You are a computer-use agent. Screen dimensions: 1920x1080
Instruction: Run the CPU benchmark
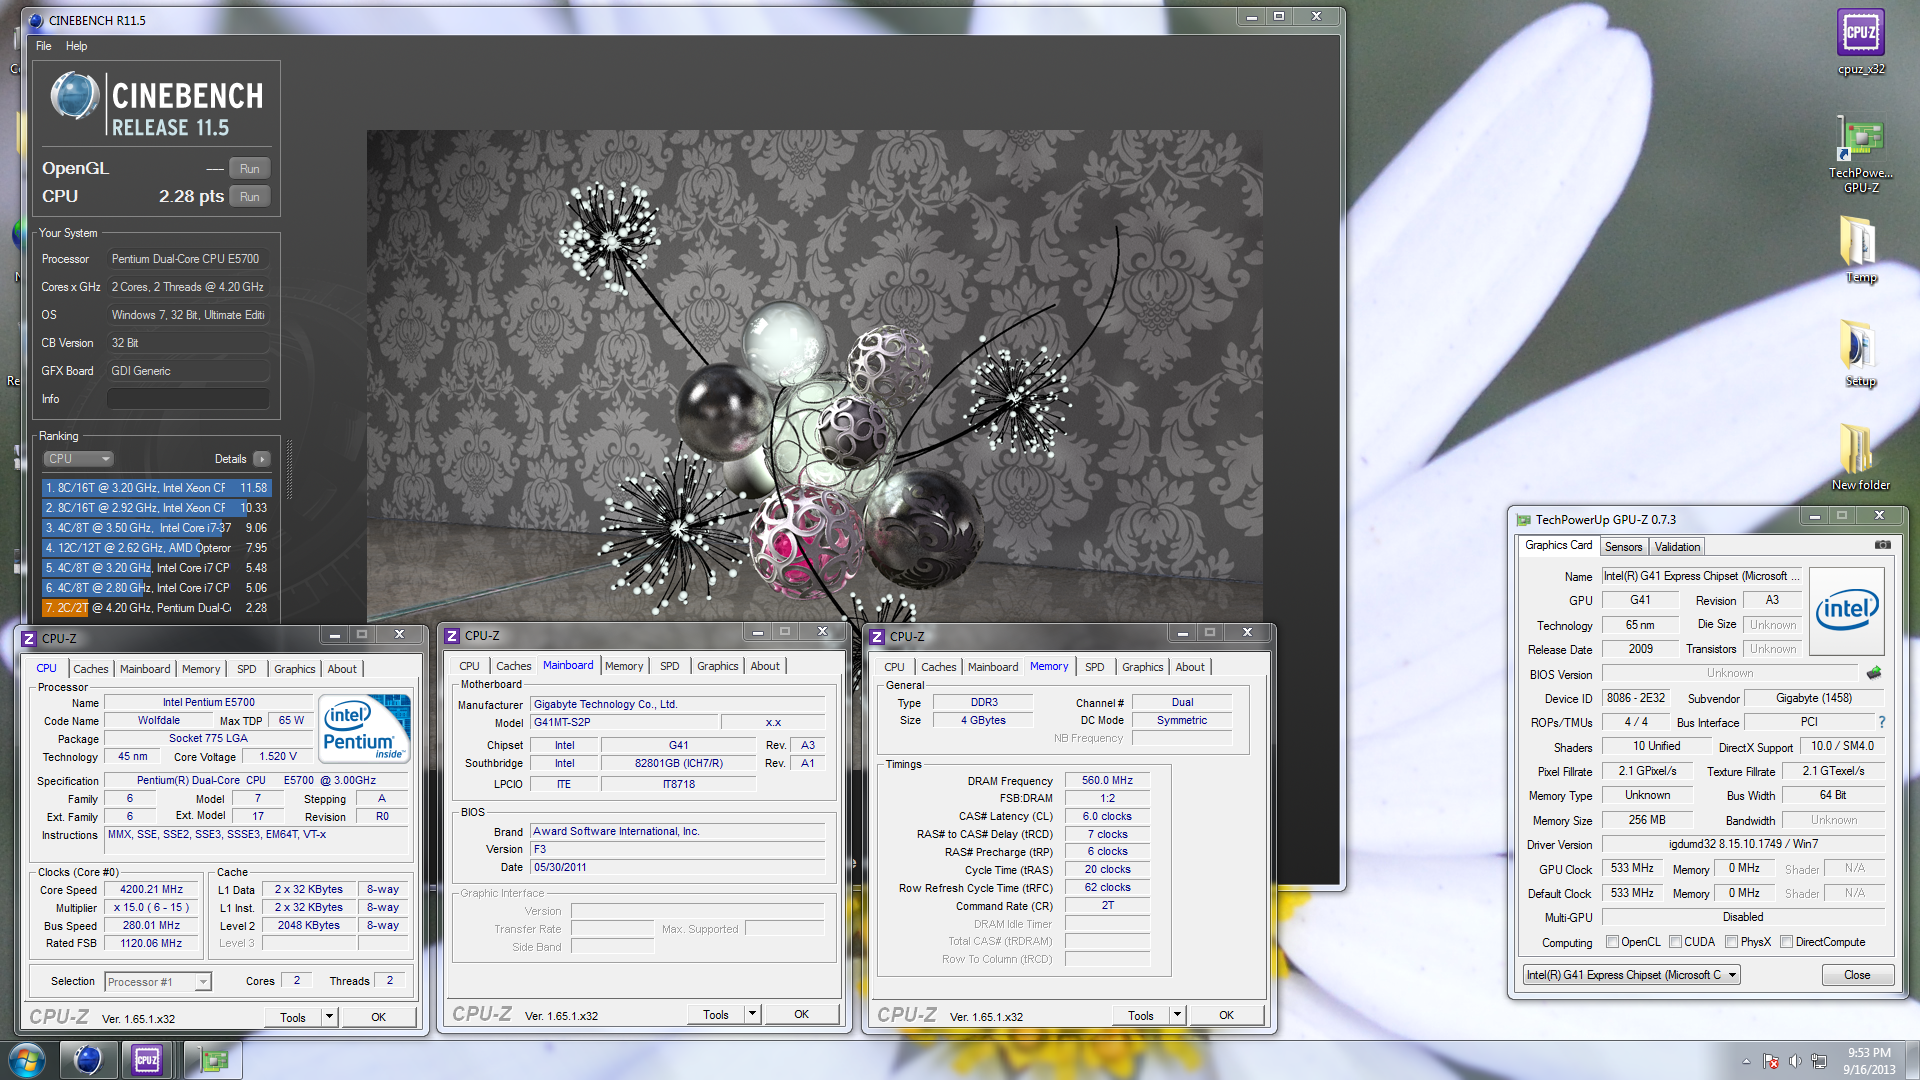249,197
